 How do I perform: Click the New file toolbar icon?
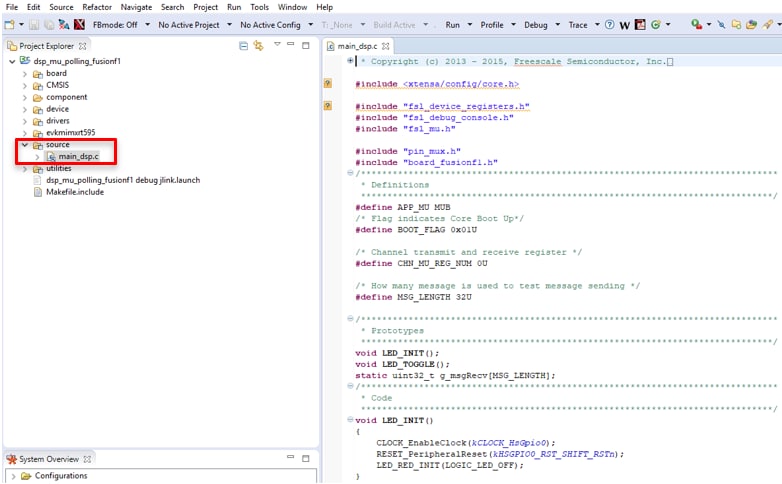point(9,24)
